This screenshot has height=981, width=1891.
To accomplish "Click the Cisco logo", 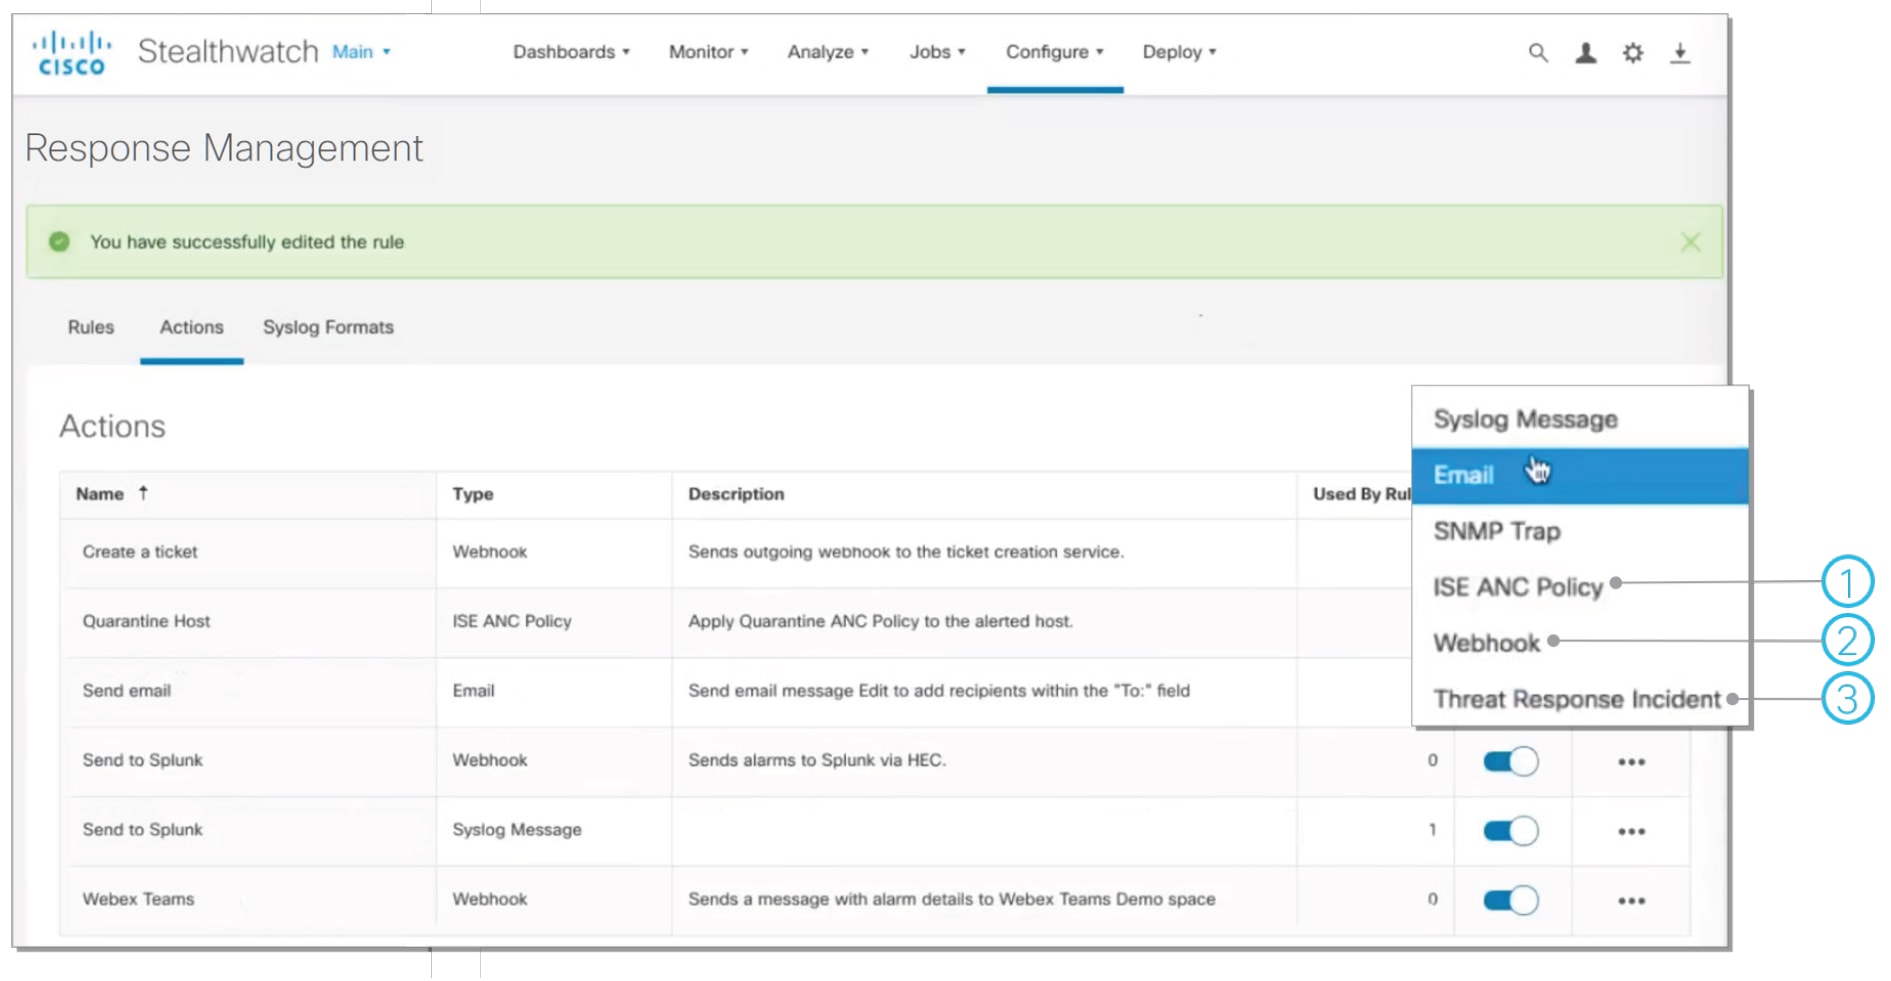I will [71, 53].
